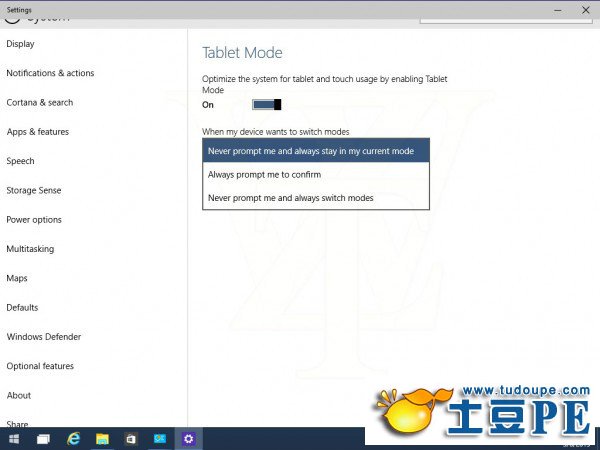Image resolution: width=600 pixels, height=450 pixels.
Task: Open Multitasking settings
Action: [30, 249]
